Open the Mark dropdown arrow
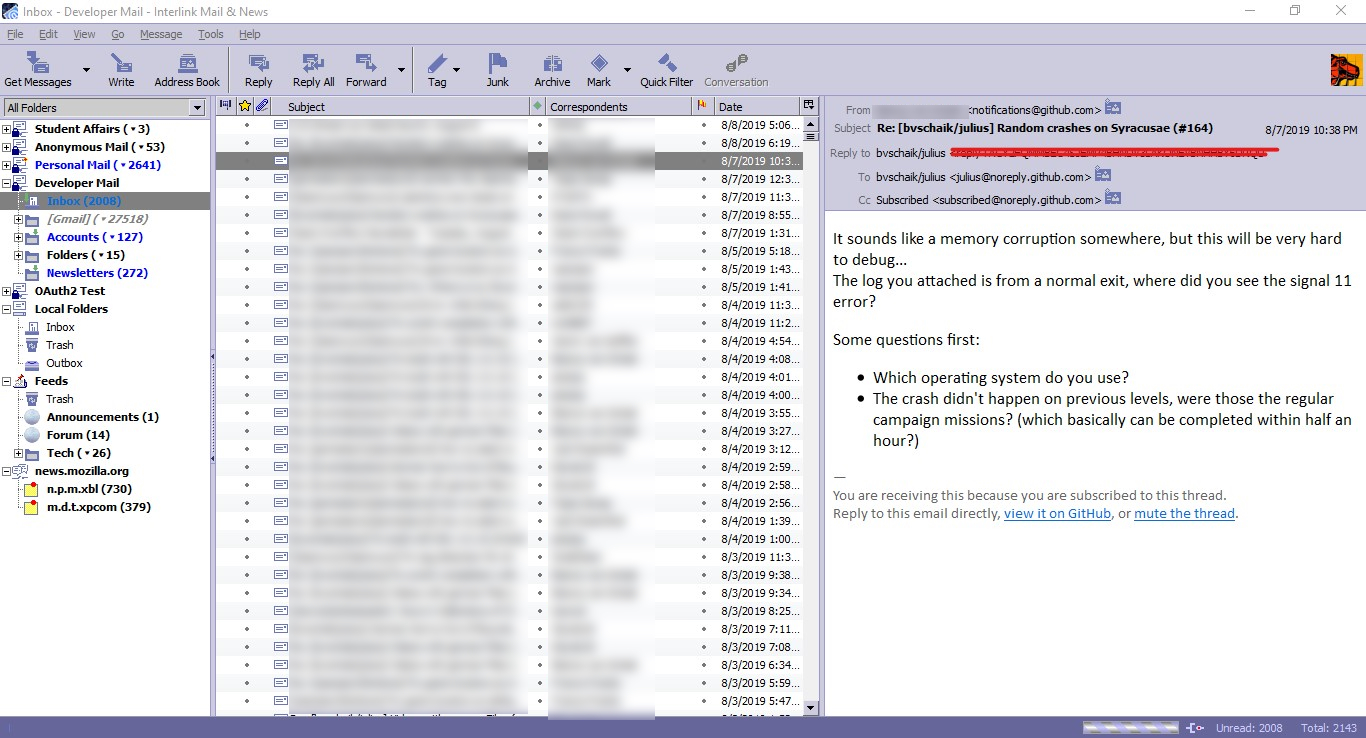The height and width of the screenshot is (738, 1366). 627,70
